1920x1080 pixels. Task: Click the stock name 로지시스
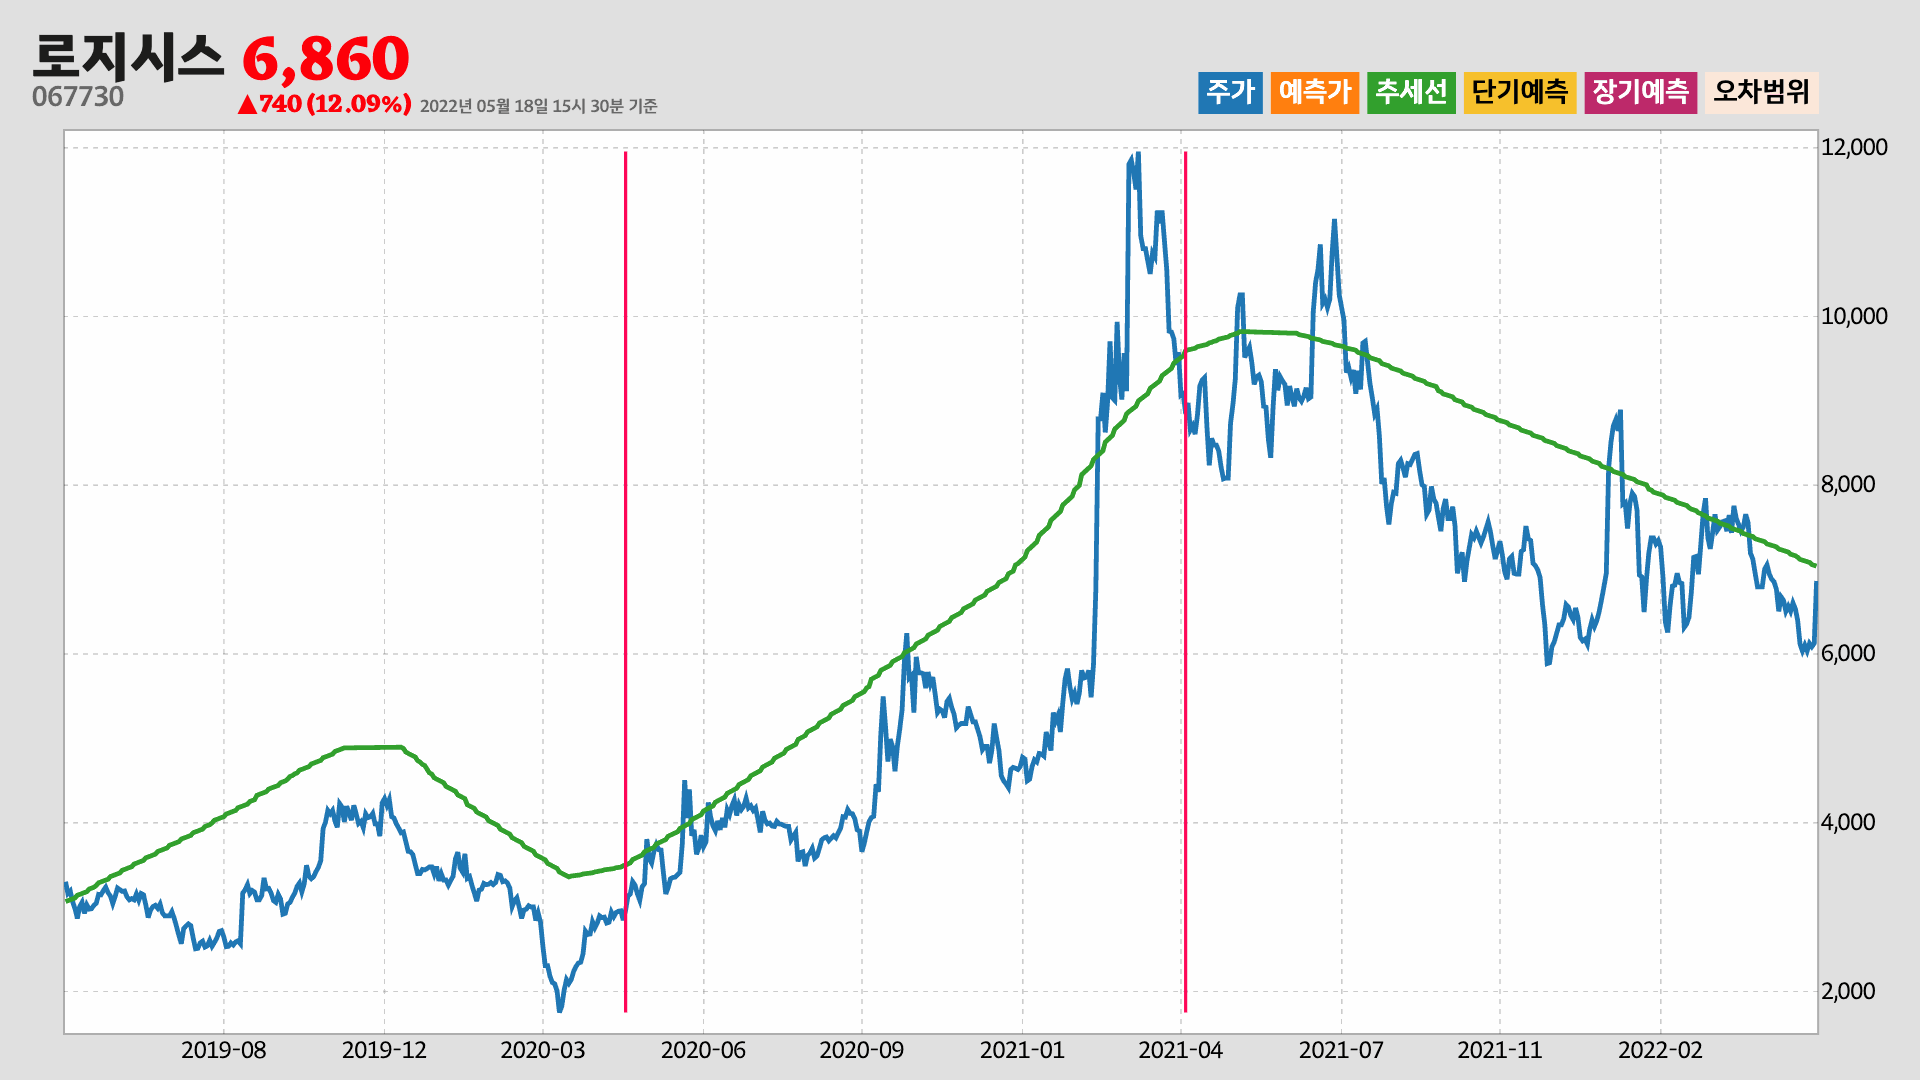click(x=128, y=57)
